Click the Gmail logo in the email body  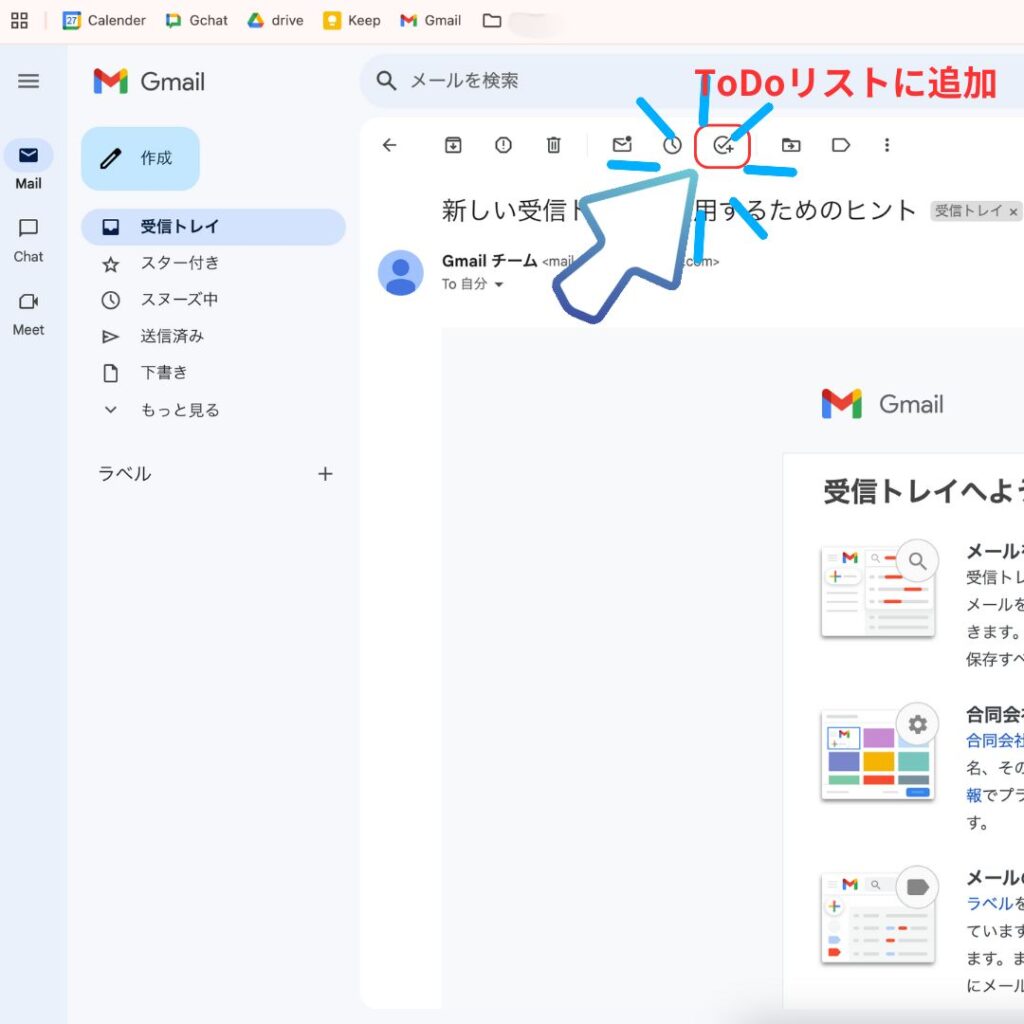883,404
